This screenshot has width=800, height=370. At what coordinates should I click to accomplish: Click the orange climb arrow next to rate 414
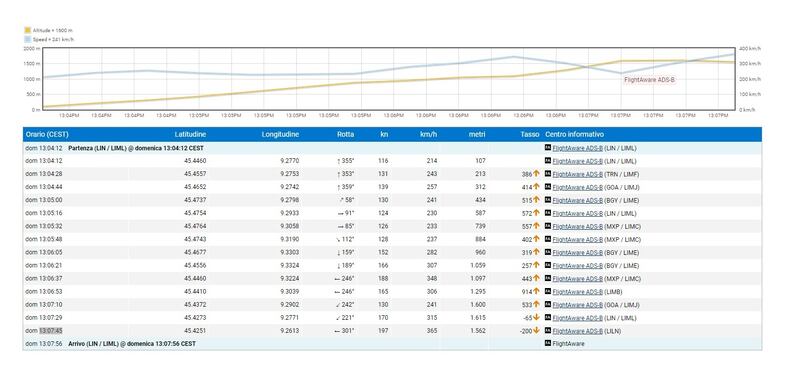pos(536,187)
